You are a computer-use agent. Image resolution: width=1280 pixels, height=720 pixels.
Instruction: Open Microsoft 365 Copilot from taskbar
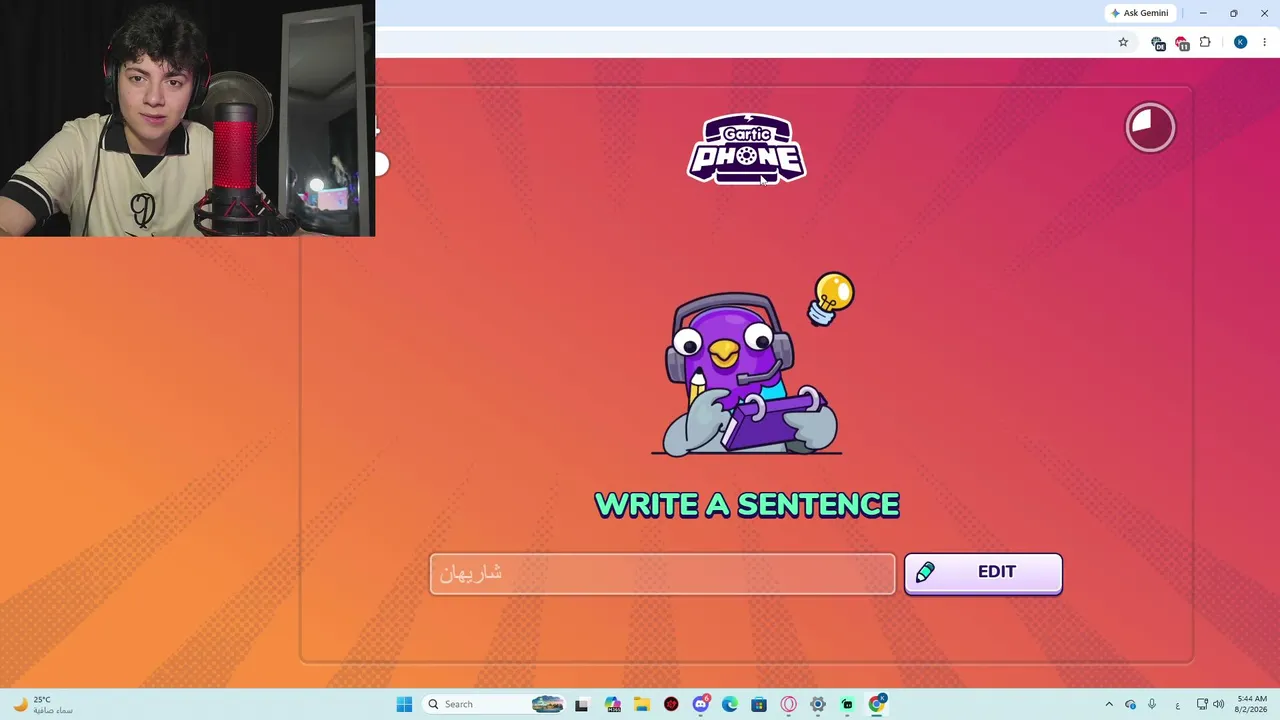point(612,704)
